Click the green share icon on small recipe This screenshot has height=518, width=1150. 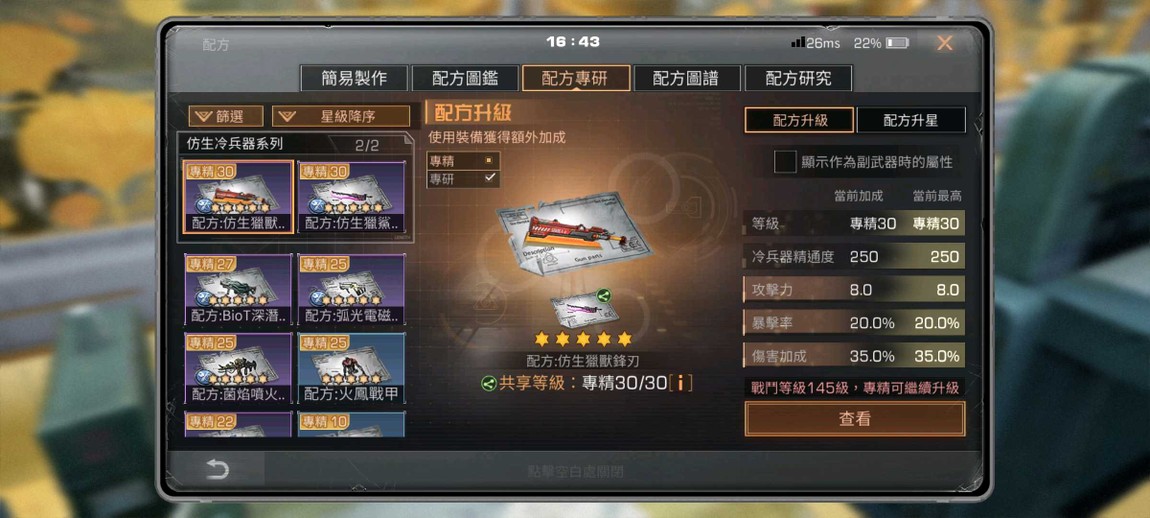click(x=604, y=296)
